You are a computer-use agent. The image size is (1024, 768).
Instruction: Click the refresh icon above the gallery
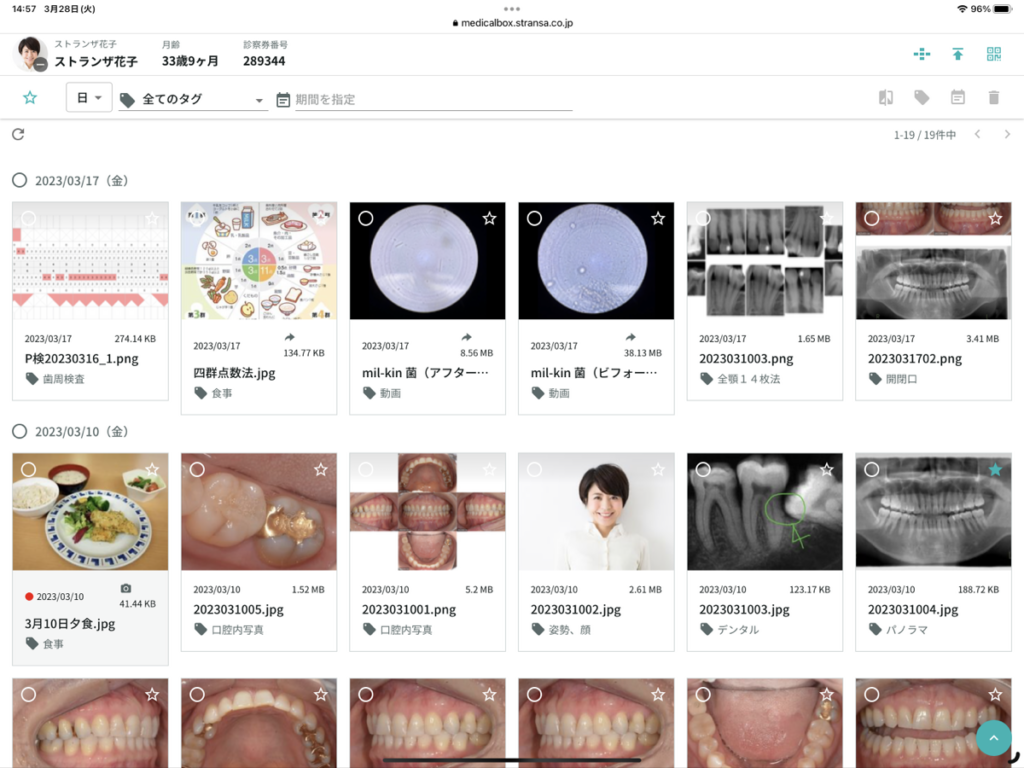[x=18, y=134]
